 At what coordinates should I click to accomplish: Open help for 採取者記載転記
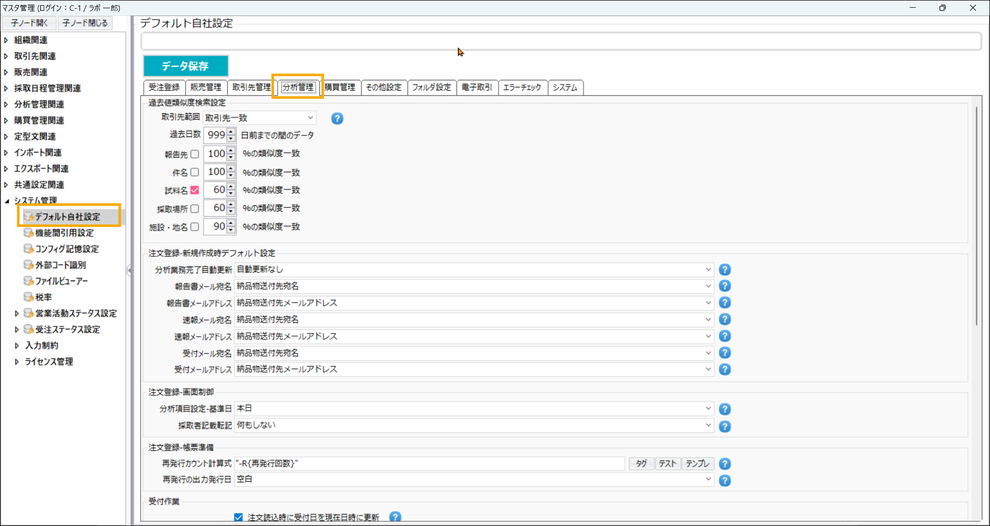pos(725,426)
